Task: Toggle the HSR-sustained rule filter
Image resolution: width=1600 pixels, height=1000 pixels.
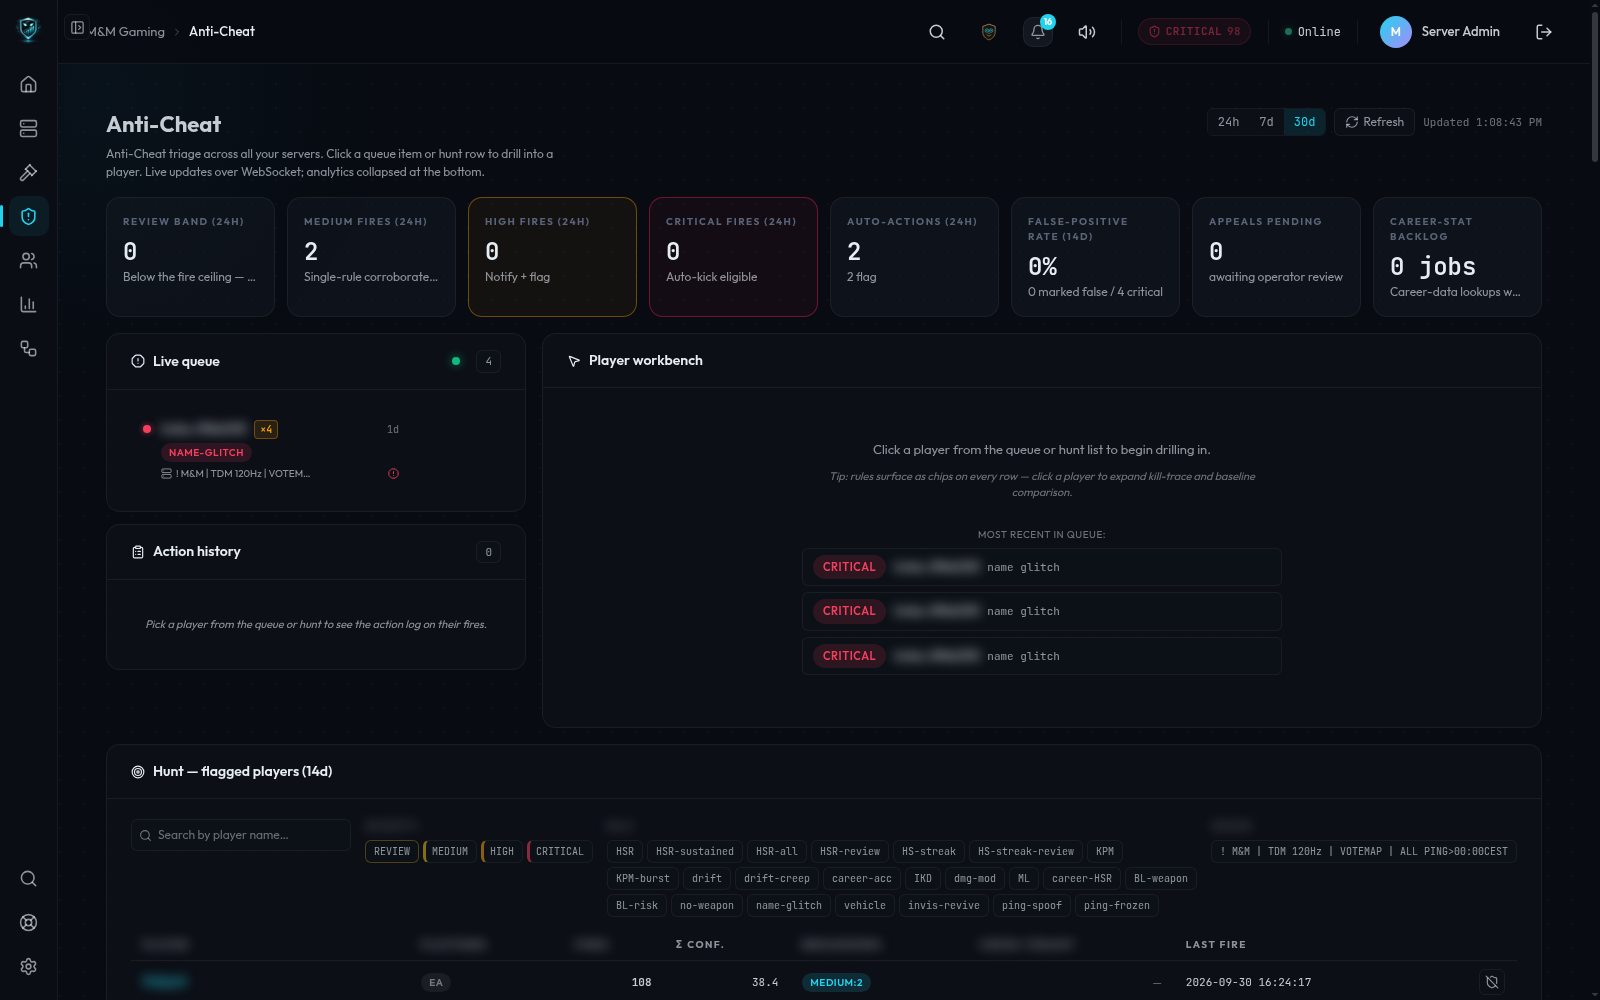Action: 695,852
